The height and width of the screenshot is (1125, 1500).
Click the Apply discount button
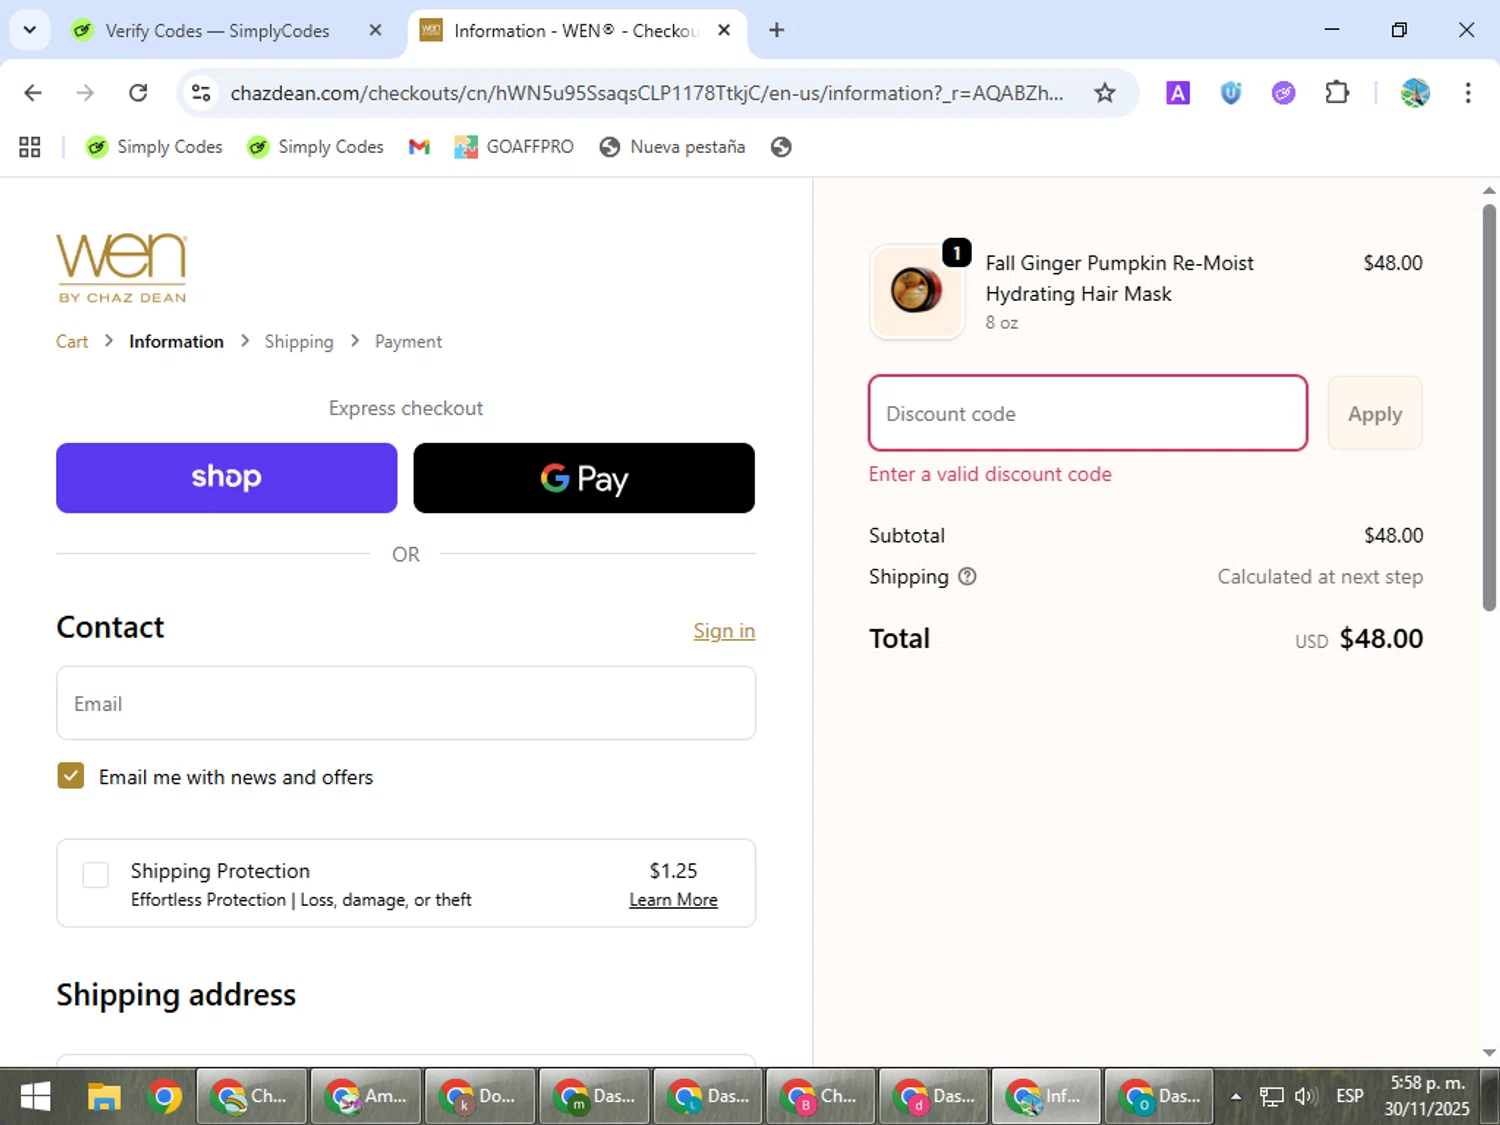[1375, 413]
